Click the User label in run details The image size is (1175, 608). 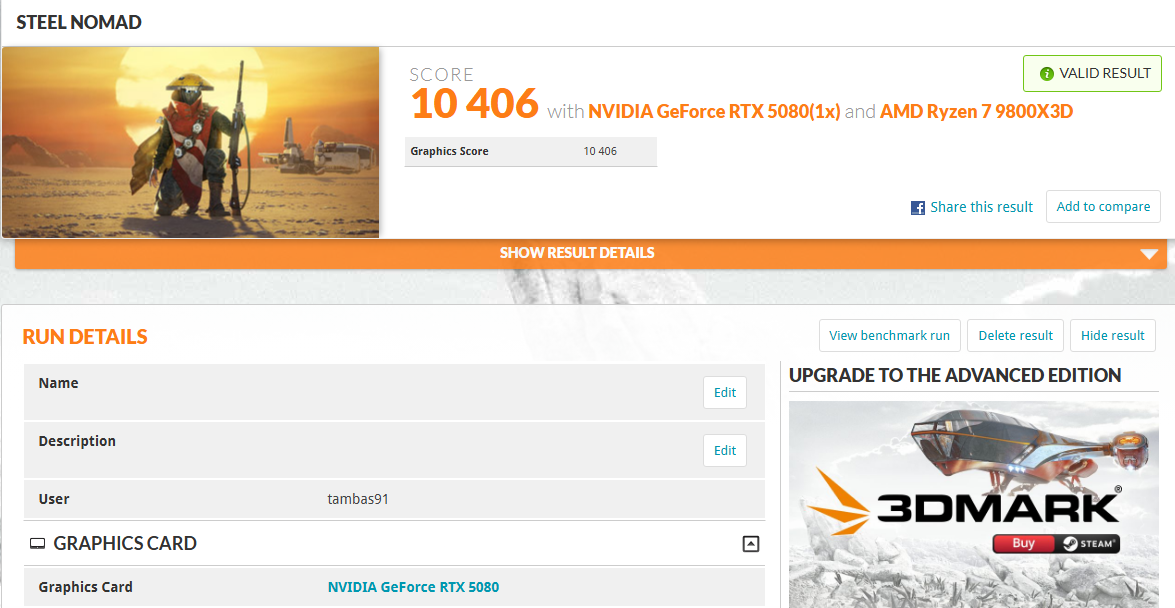coord(53,499)
